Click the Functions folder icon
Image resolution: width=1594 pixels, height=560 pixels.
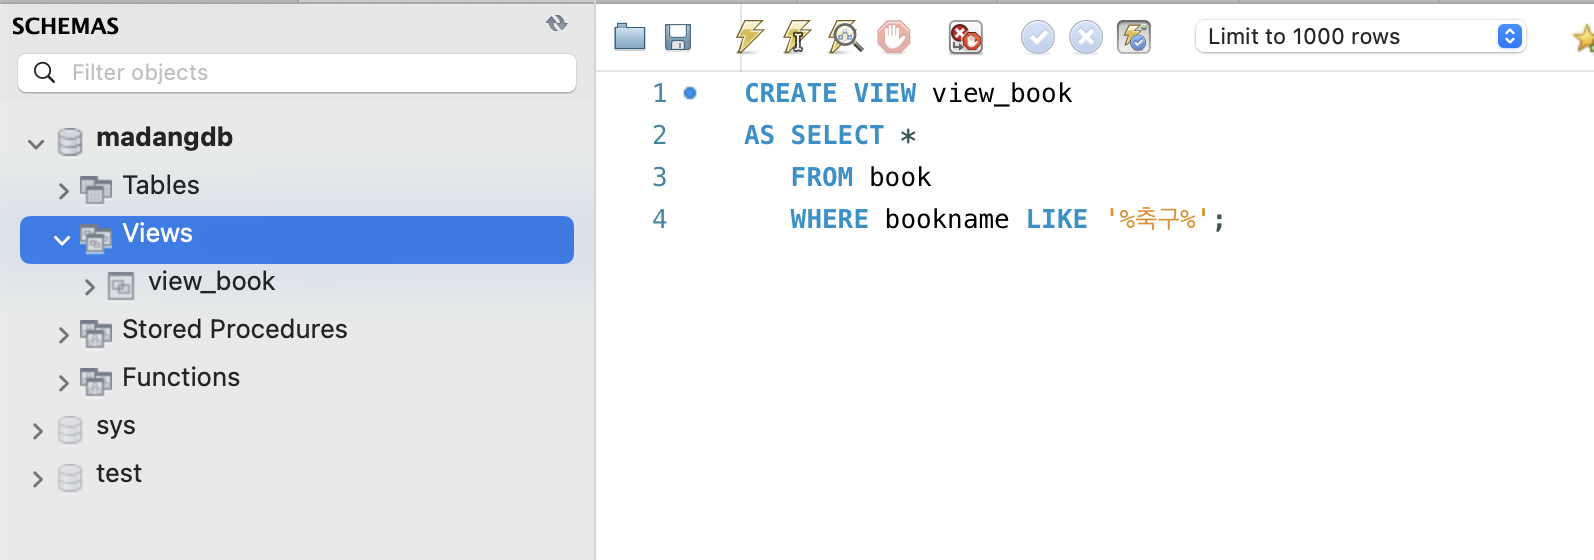click(96, 381)
